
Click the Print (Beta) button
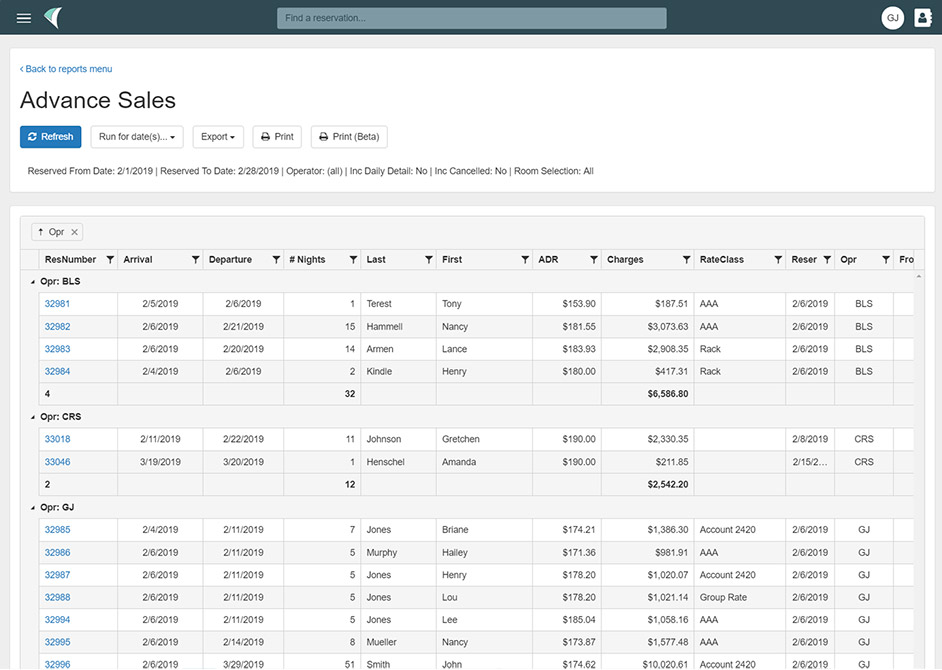[x=349, y=137]
